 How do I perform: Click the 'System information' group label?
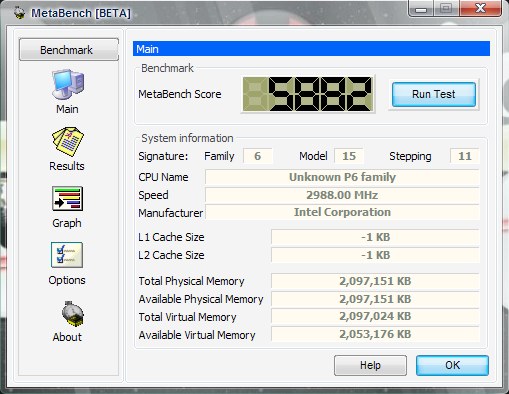pos(187,138)
